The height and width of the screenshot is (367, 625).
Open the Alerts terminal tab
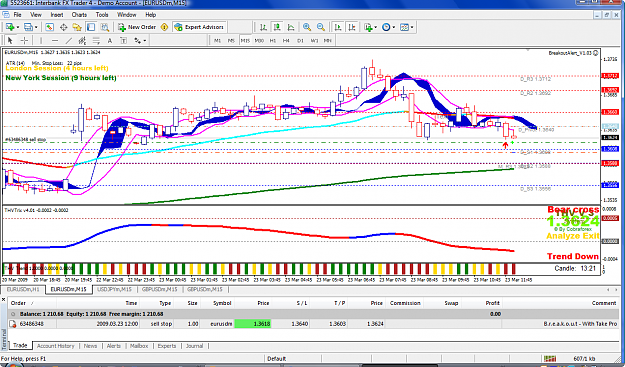114,346
